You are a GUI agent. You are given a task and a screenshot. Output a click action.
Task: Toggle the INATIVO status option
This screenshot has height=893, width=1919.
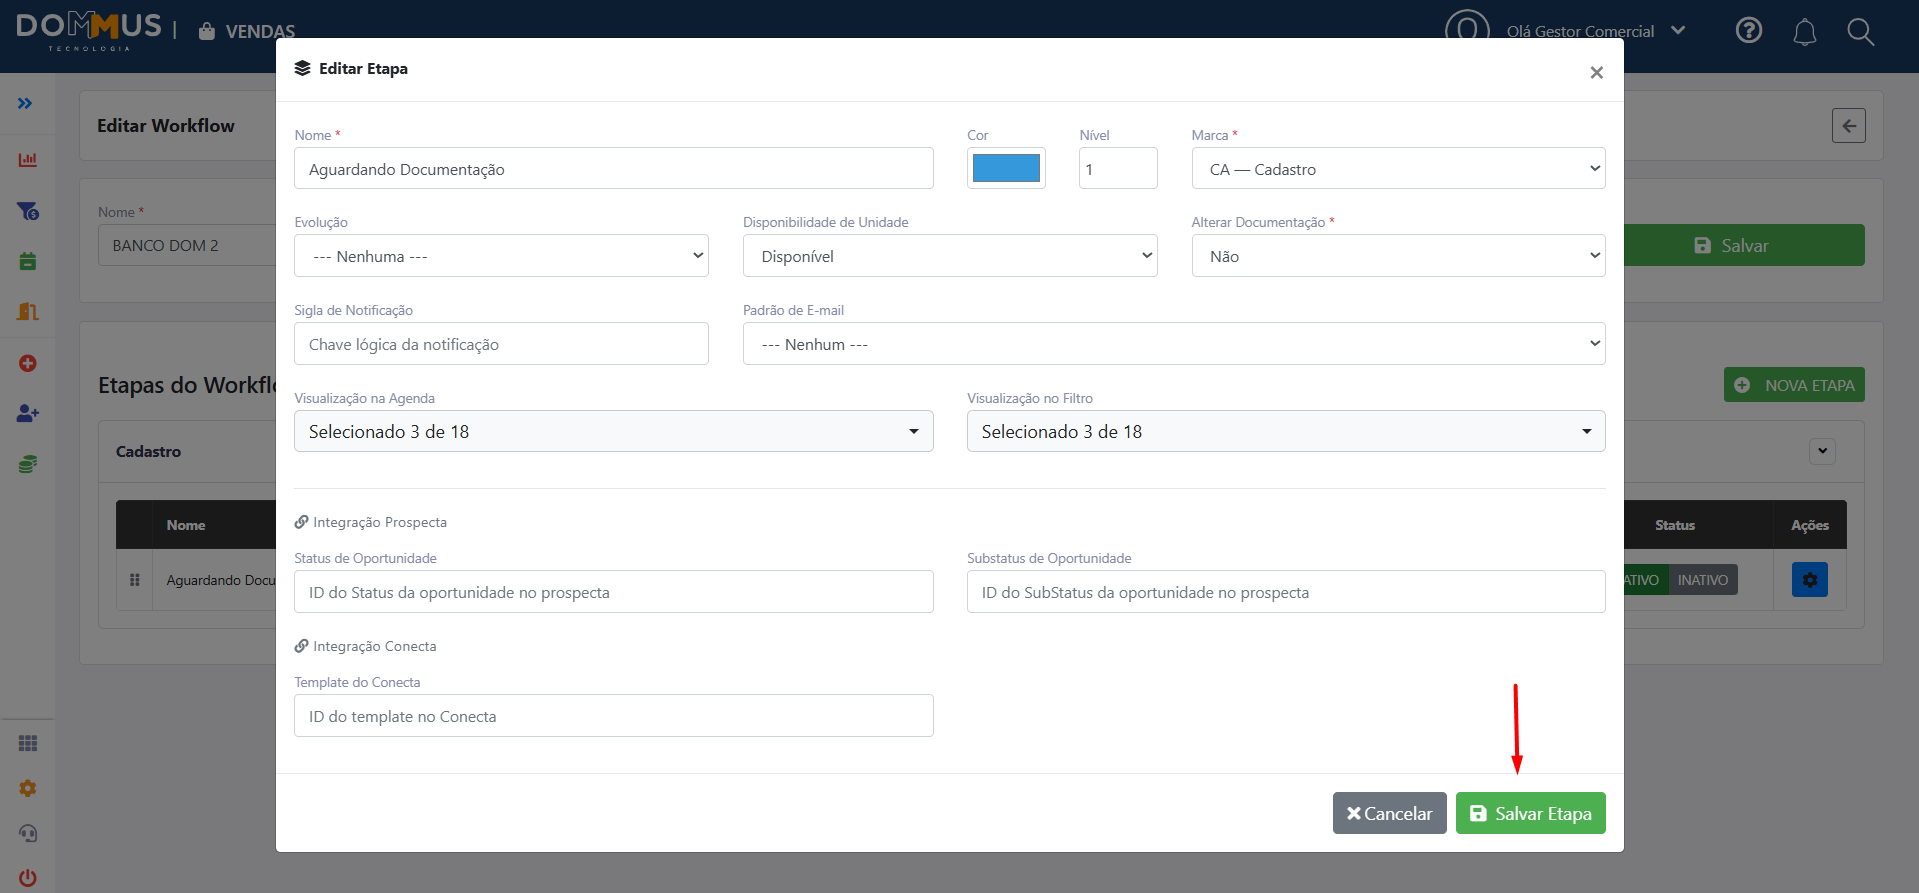(x=1703, y=580)
